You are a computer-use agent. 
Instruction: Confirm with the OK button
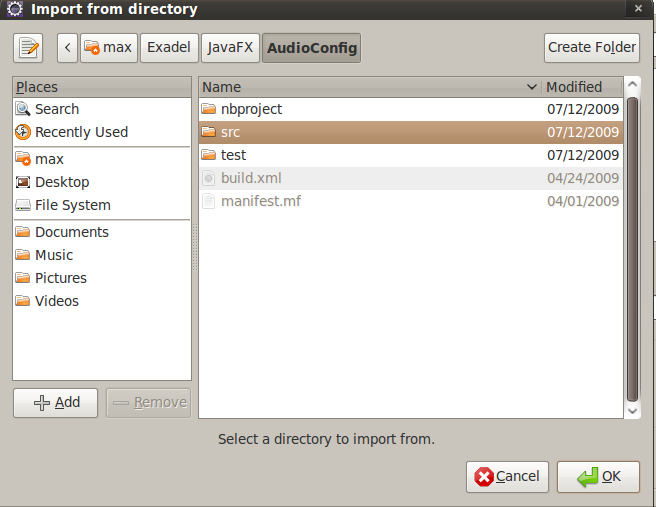598,476
